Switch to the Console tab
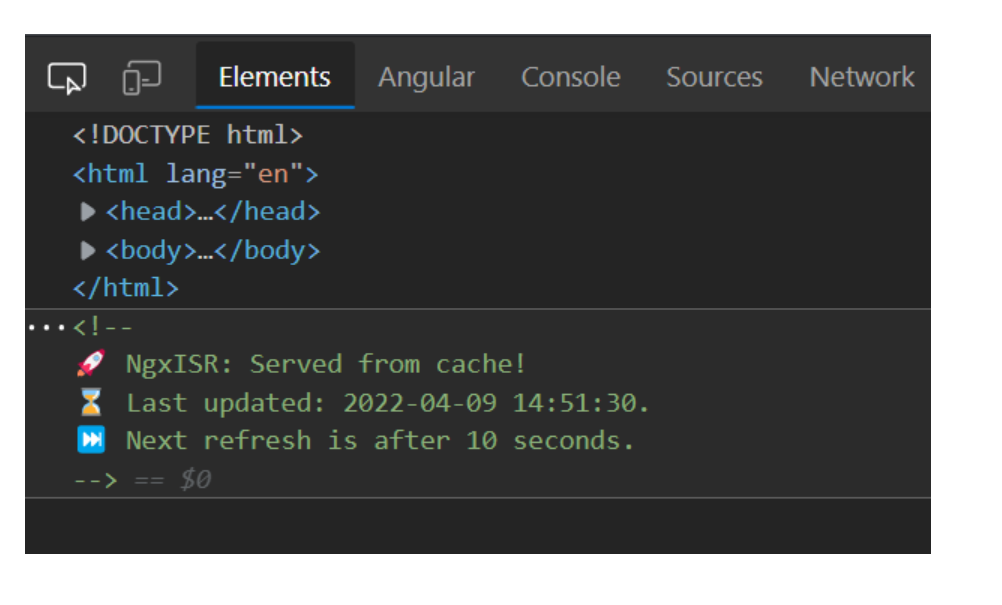 (x=570, y=75)
